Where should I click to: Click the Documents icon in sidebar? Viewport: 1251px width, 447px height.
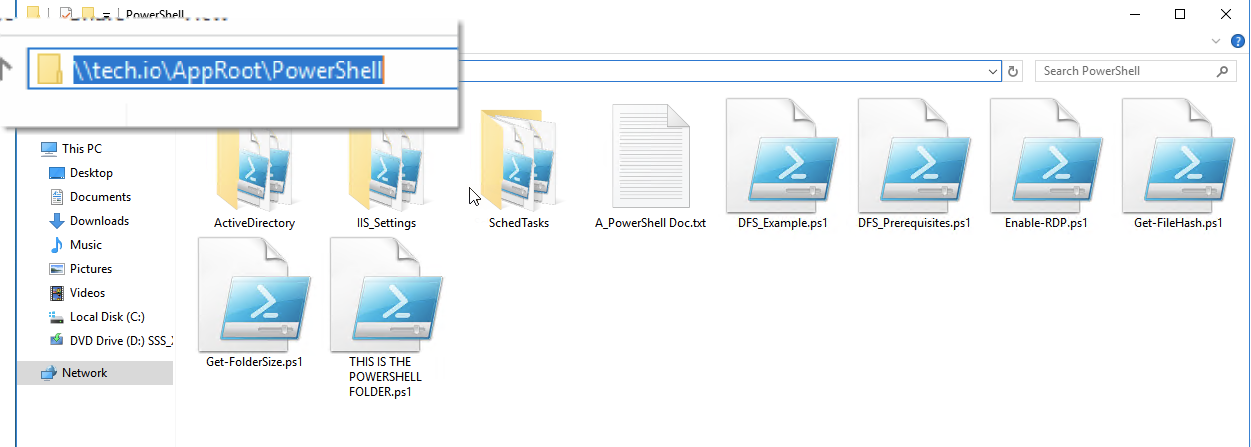[57, 197]
